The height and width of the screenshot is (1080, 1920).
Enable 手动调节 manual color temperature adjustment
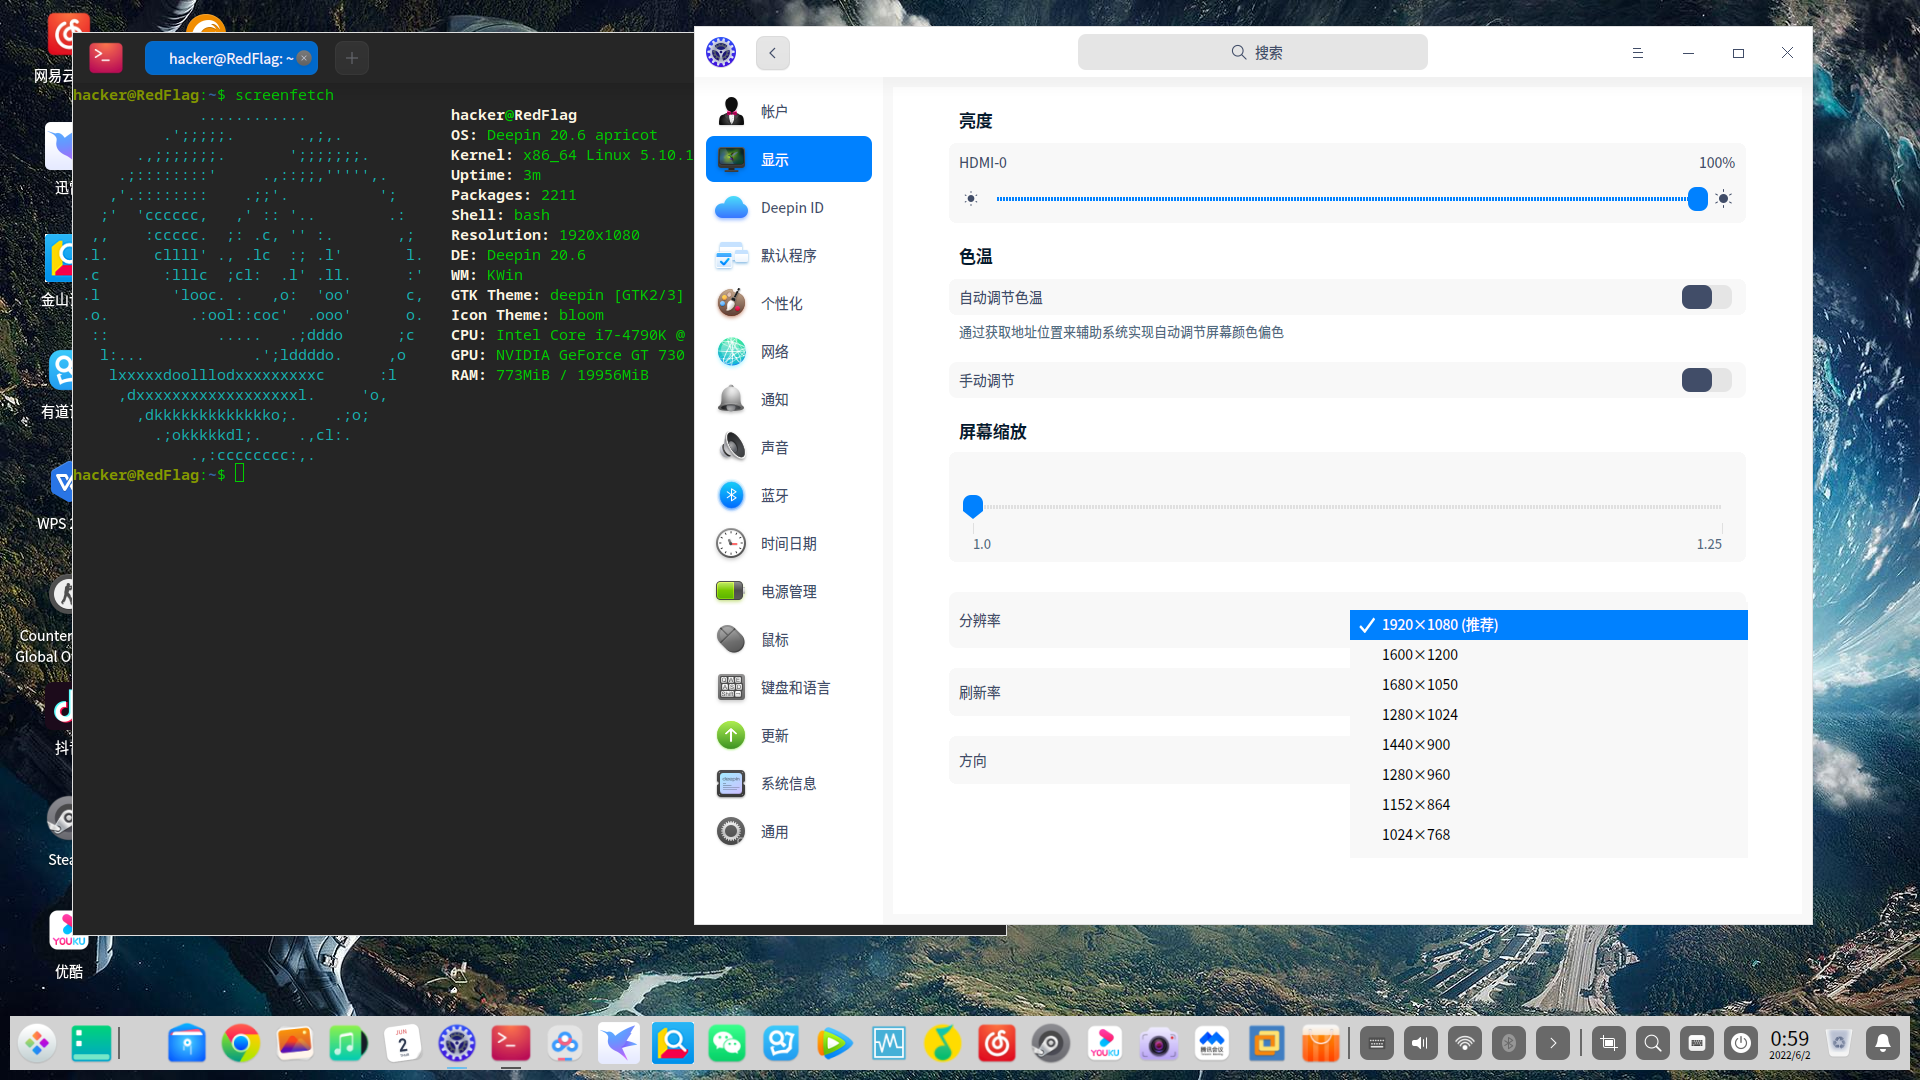click(1704, 380)
